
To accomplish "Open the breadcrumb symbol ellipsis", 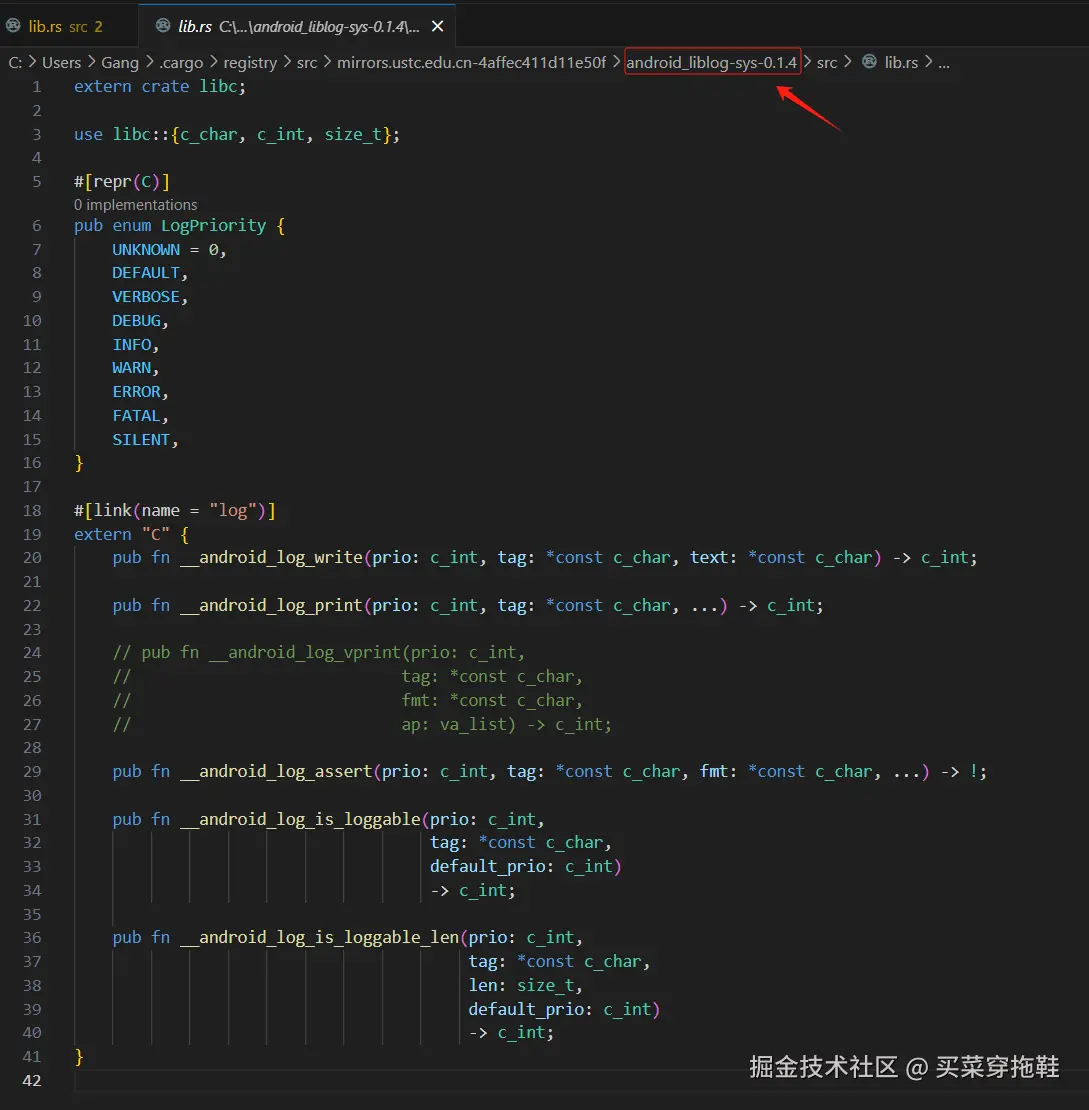I will [944, 63].
